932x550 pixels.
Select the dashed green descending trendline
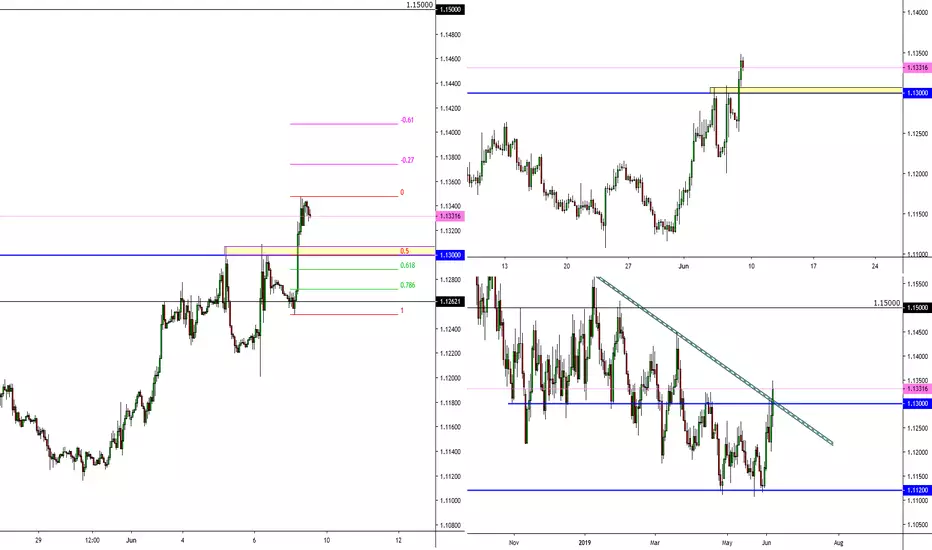[715, 361]
